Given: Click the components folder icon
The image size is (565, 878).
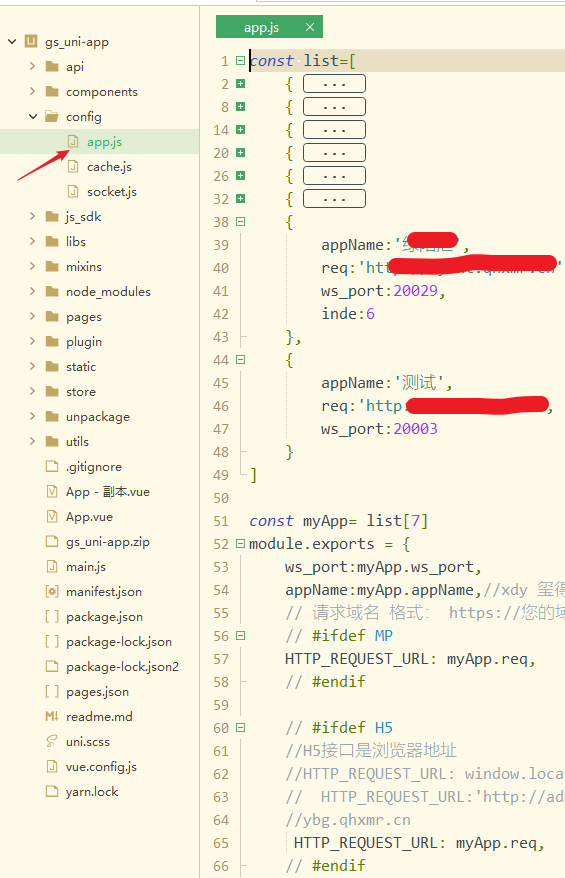Looking at the screenshot, I should (52, 91).
